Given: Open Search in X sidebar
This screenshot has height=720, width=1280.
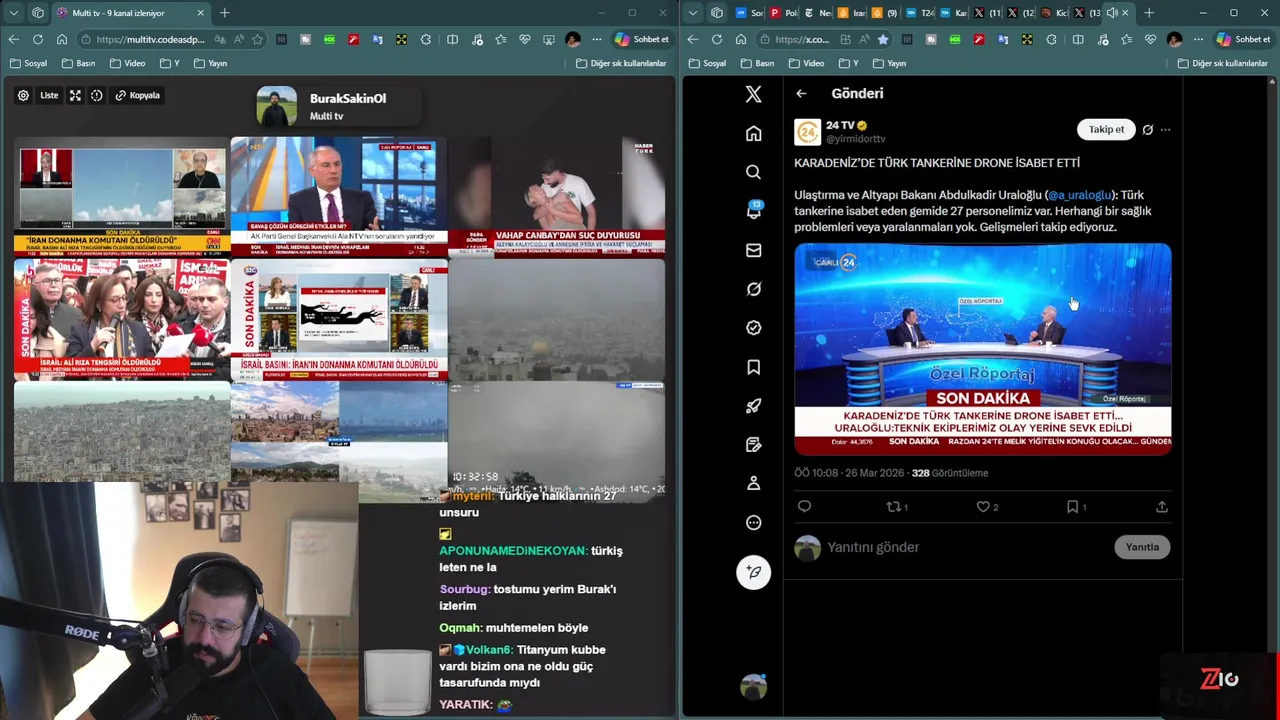Looking at the screenshot, I should 753,172.
